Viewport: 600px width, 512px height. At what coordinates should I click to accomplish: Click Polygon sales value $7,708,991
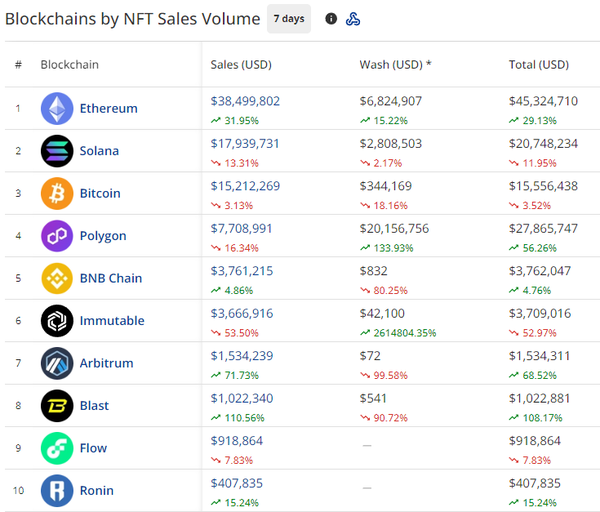pyautogui.click(x=241, y=228)
